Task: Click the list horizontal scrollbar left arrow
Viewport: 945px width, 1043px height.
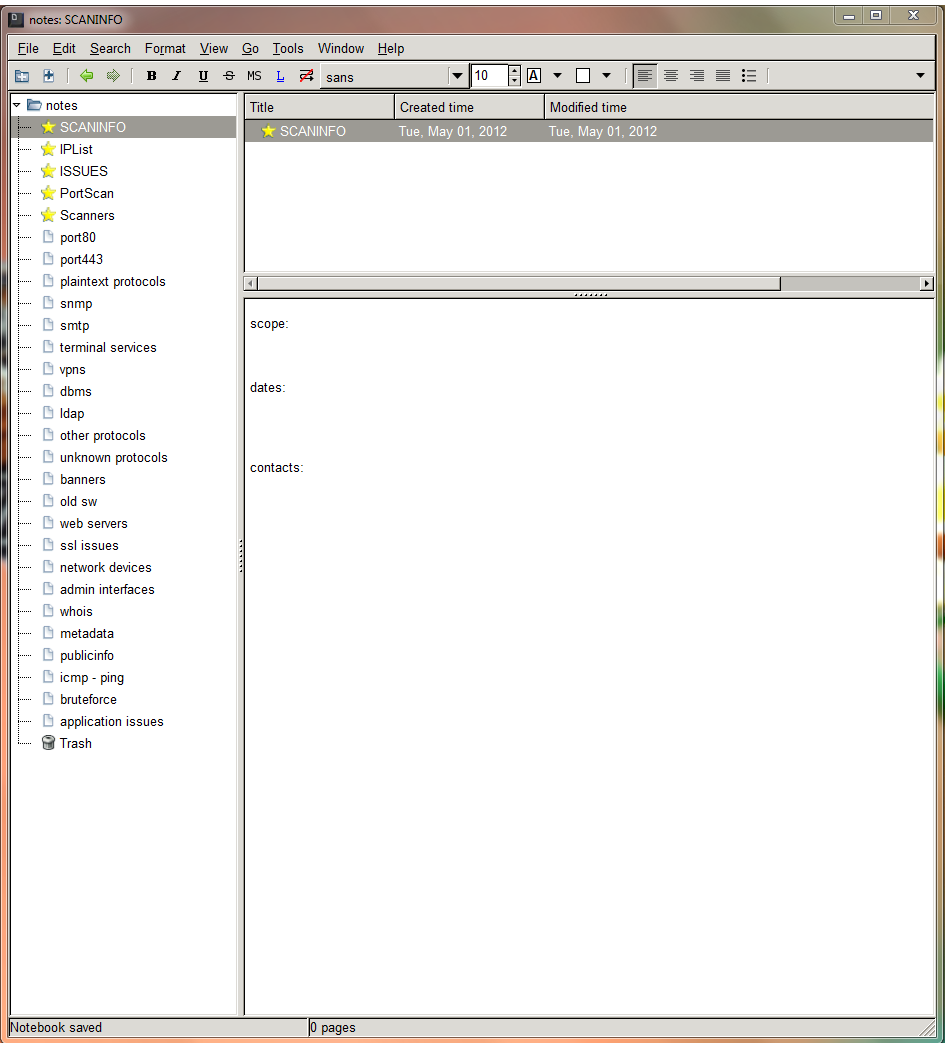Action: (x=251, y=283)
